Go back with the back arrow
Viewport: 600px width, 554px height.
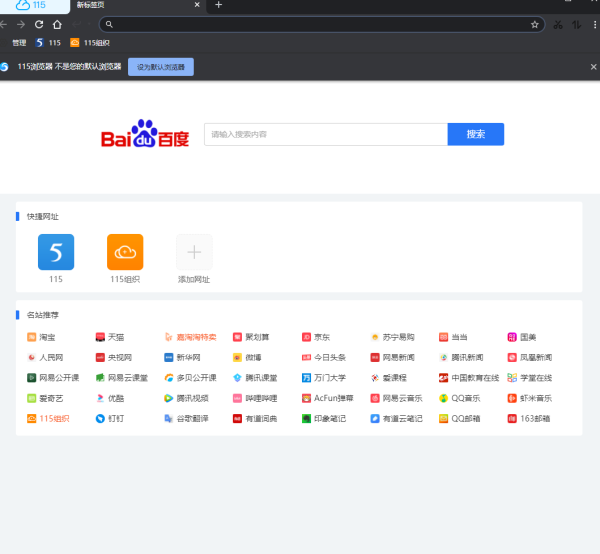point(3,25)
